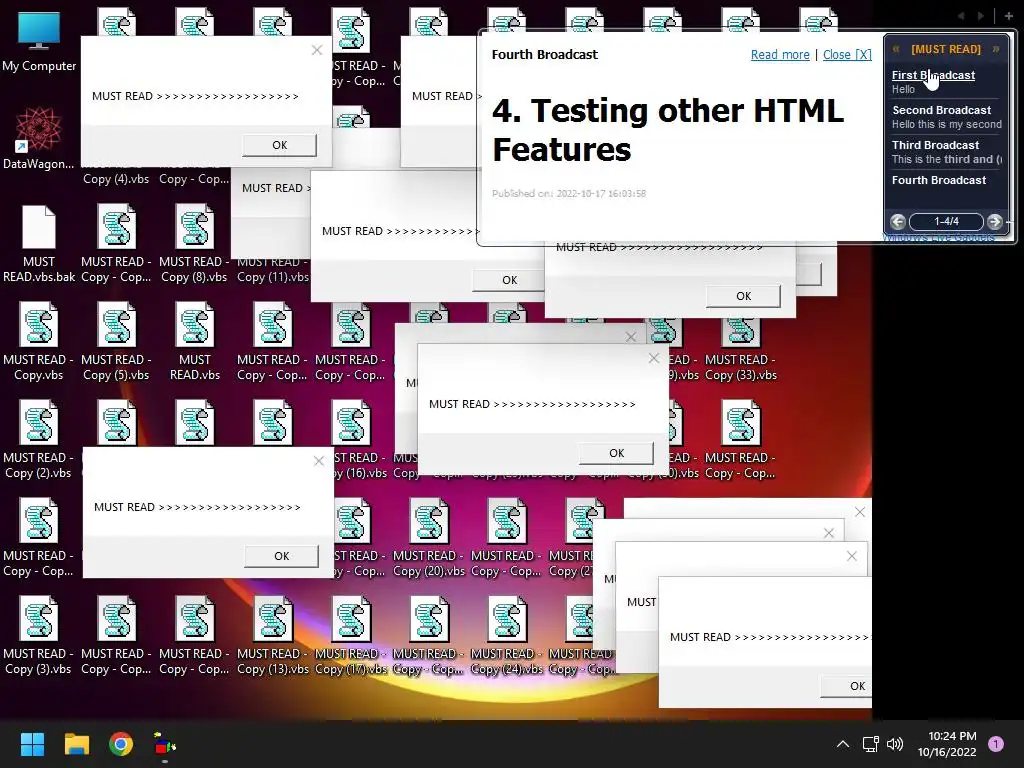Viewport: 1024px width, 768px height.
Task: Open the DataWagon desktop shortcut
Action: click(x=39, y=138)
